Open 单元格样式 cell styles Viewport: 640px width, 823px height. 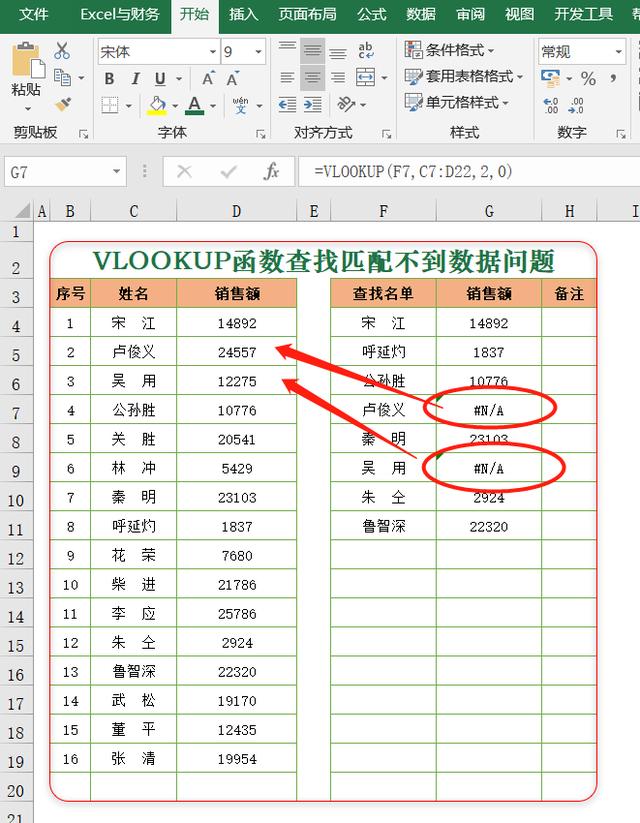tap(457, 102)
